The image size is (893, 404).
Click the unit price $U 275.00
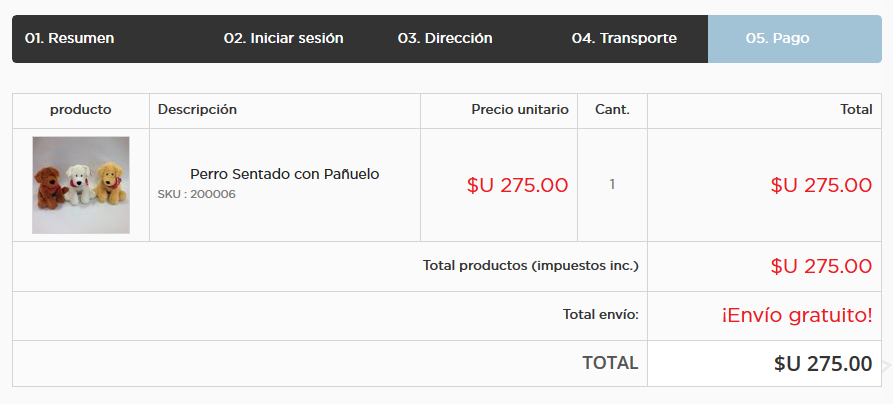[x=517, y=185]
